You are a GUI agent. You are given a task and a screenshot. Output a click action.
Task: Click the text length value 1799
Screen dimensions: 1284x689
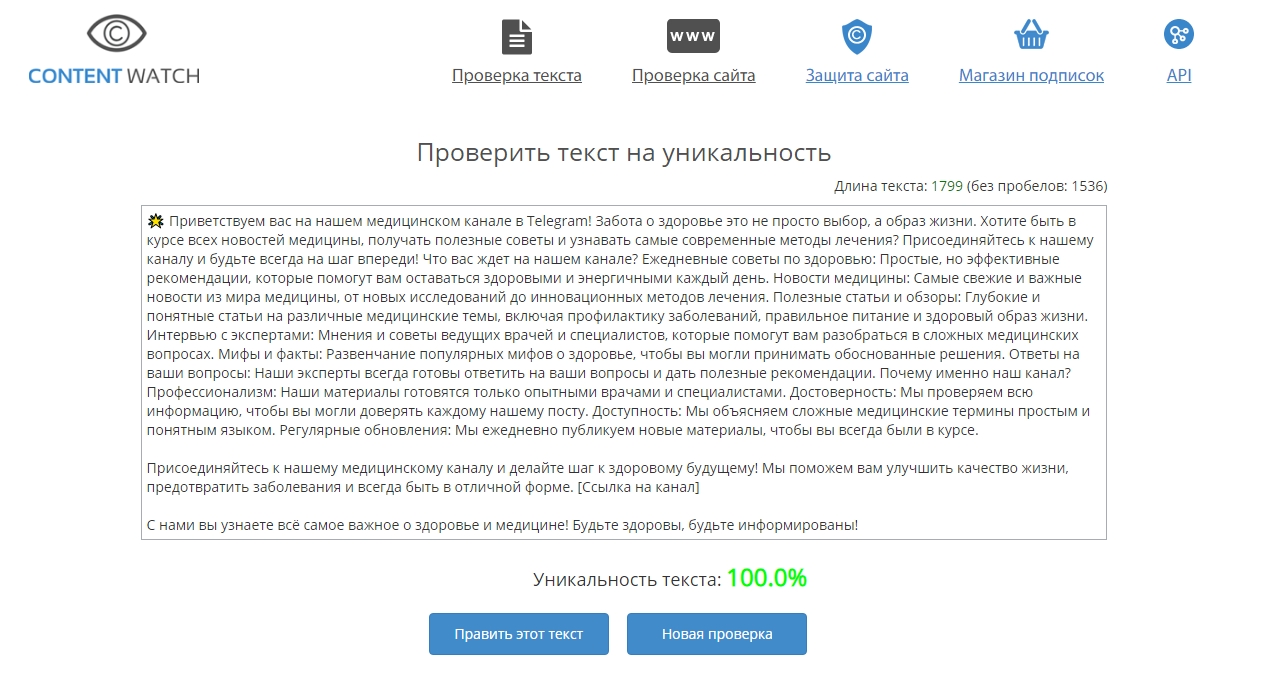pos(947,186)
